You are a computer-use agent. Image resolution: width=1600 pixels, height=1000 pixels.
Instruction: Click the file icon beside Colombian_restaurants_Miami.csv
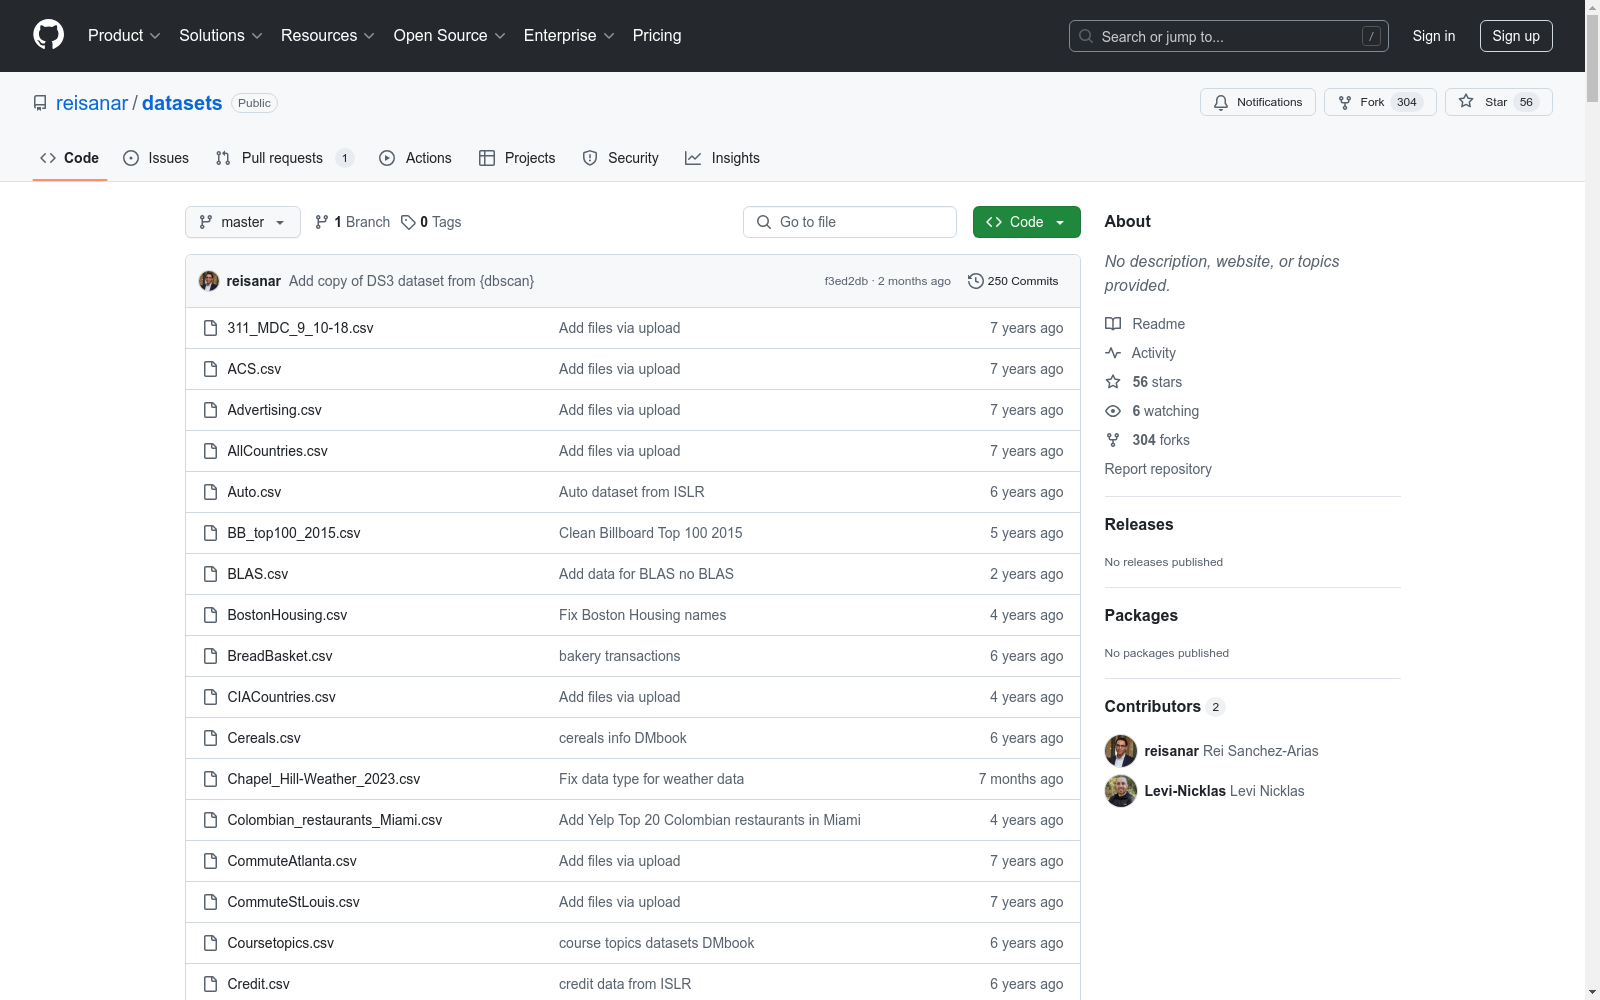(x=210, y=820)
